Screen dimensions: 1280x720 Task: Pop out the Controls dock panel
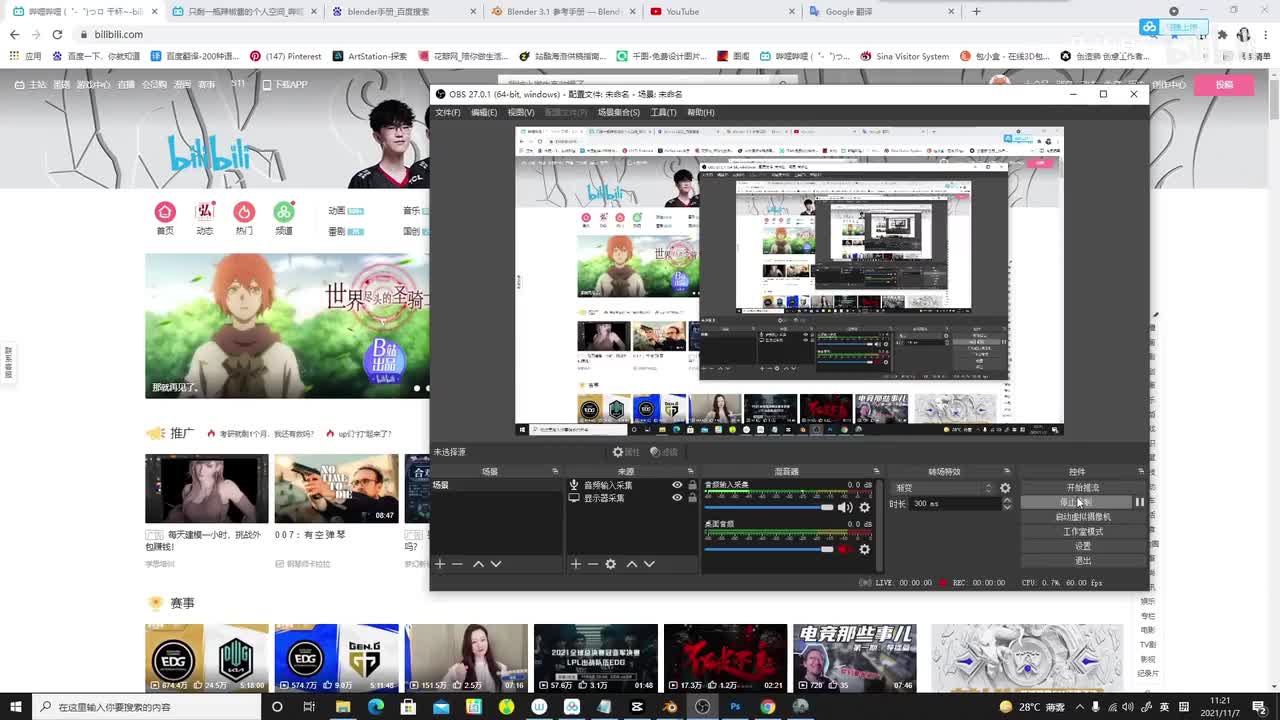1141,471
